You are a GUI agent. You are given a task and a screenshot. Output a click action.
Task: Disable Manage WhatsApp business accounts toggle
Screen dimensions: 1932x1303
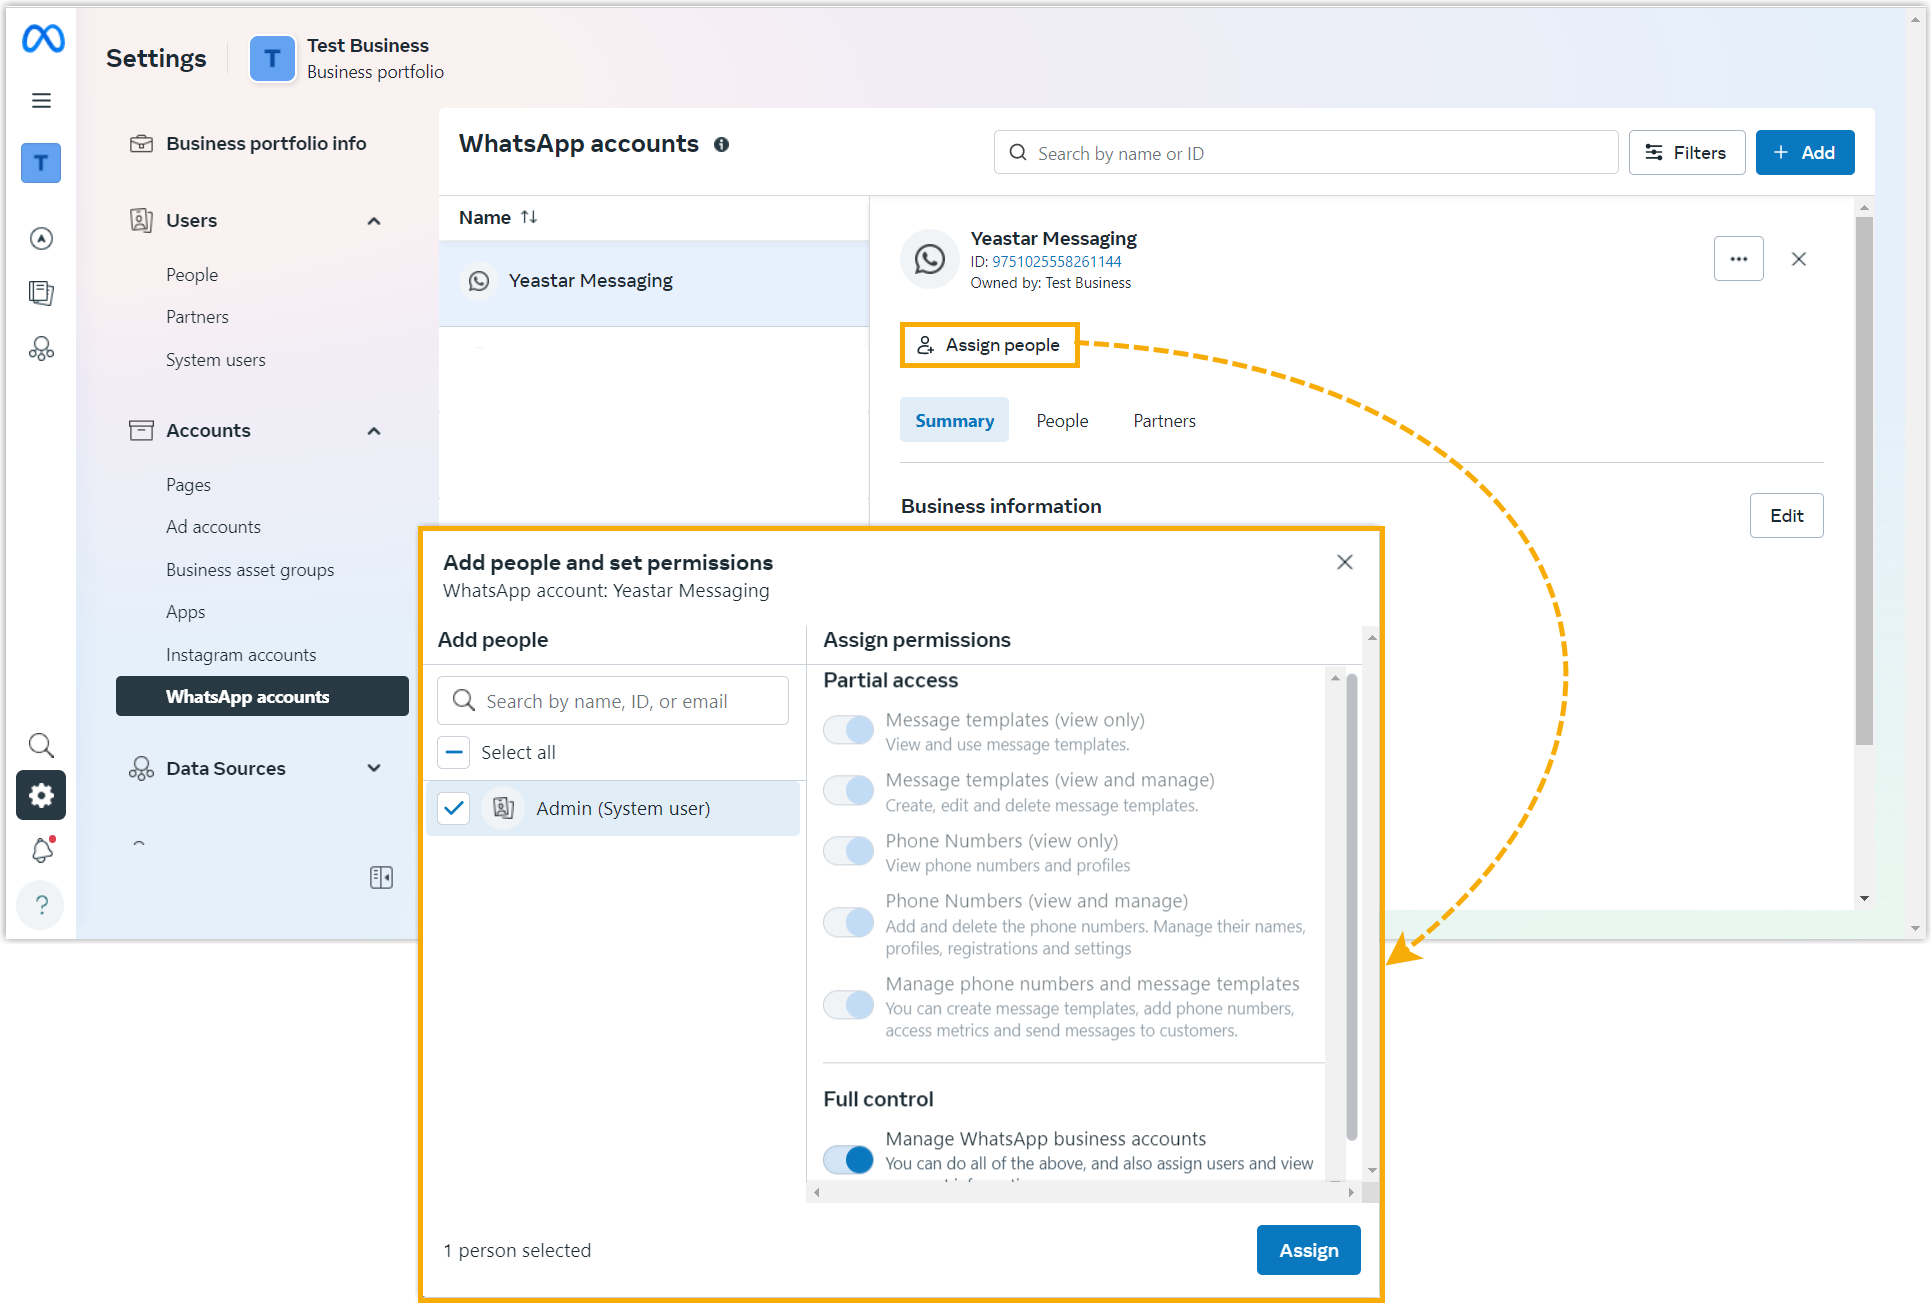(x=848, y=1159)
